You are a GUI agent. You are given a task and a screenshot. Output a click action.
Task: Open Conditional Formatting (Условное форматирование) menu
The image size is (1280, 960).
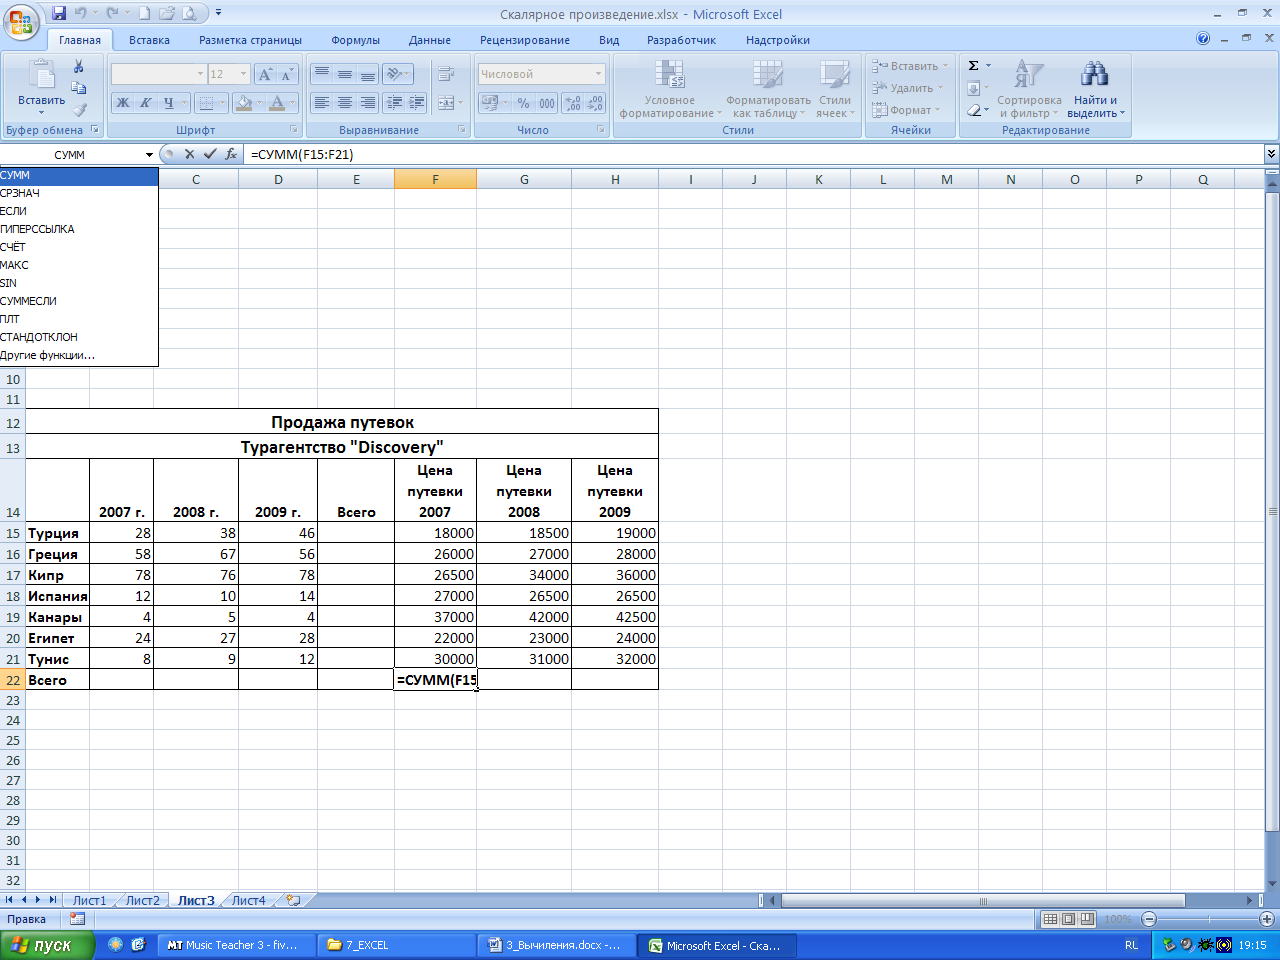670,90
